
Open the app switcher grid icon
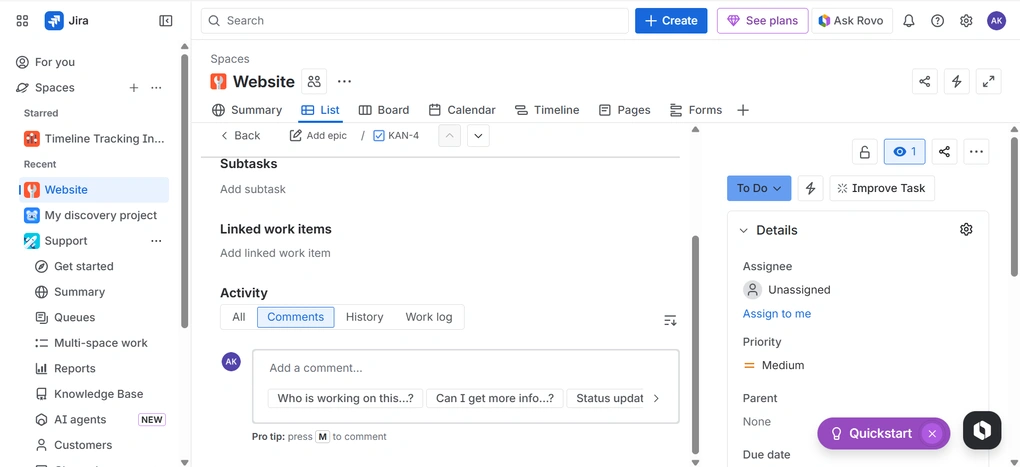coord(22,21)
